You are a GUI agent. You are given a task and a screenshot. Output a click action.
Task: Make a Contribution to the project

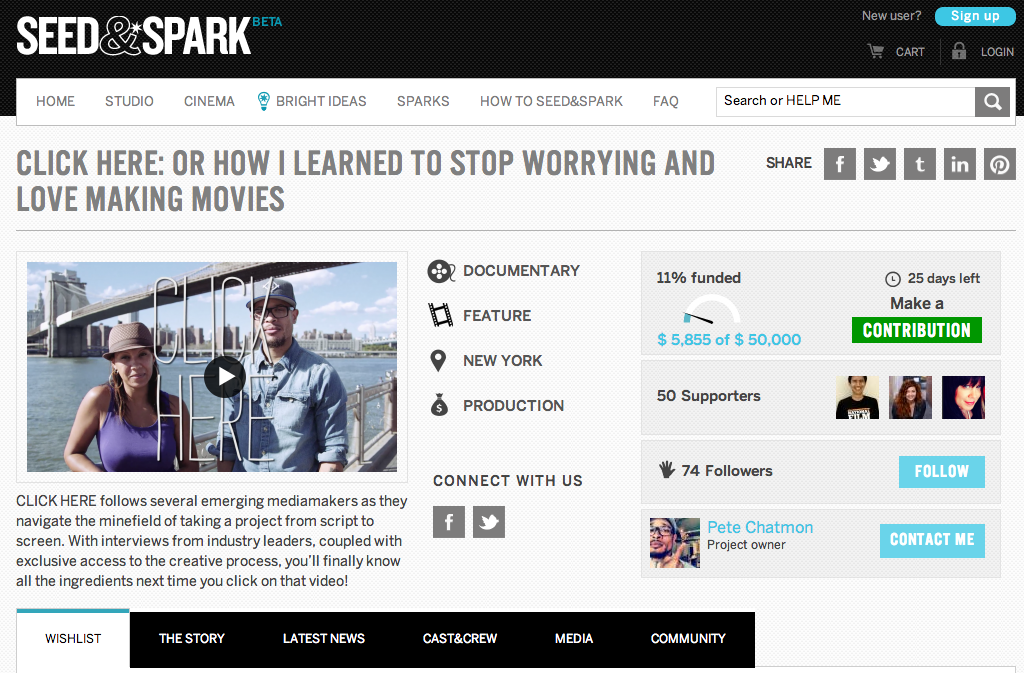[917, 330]
